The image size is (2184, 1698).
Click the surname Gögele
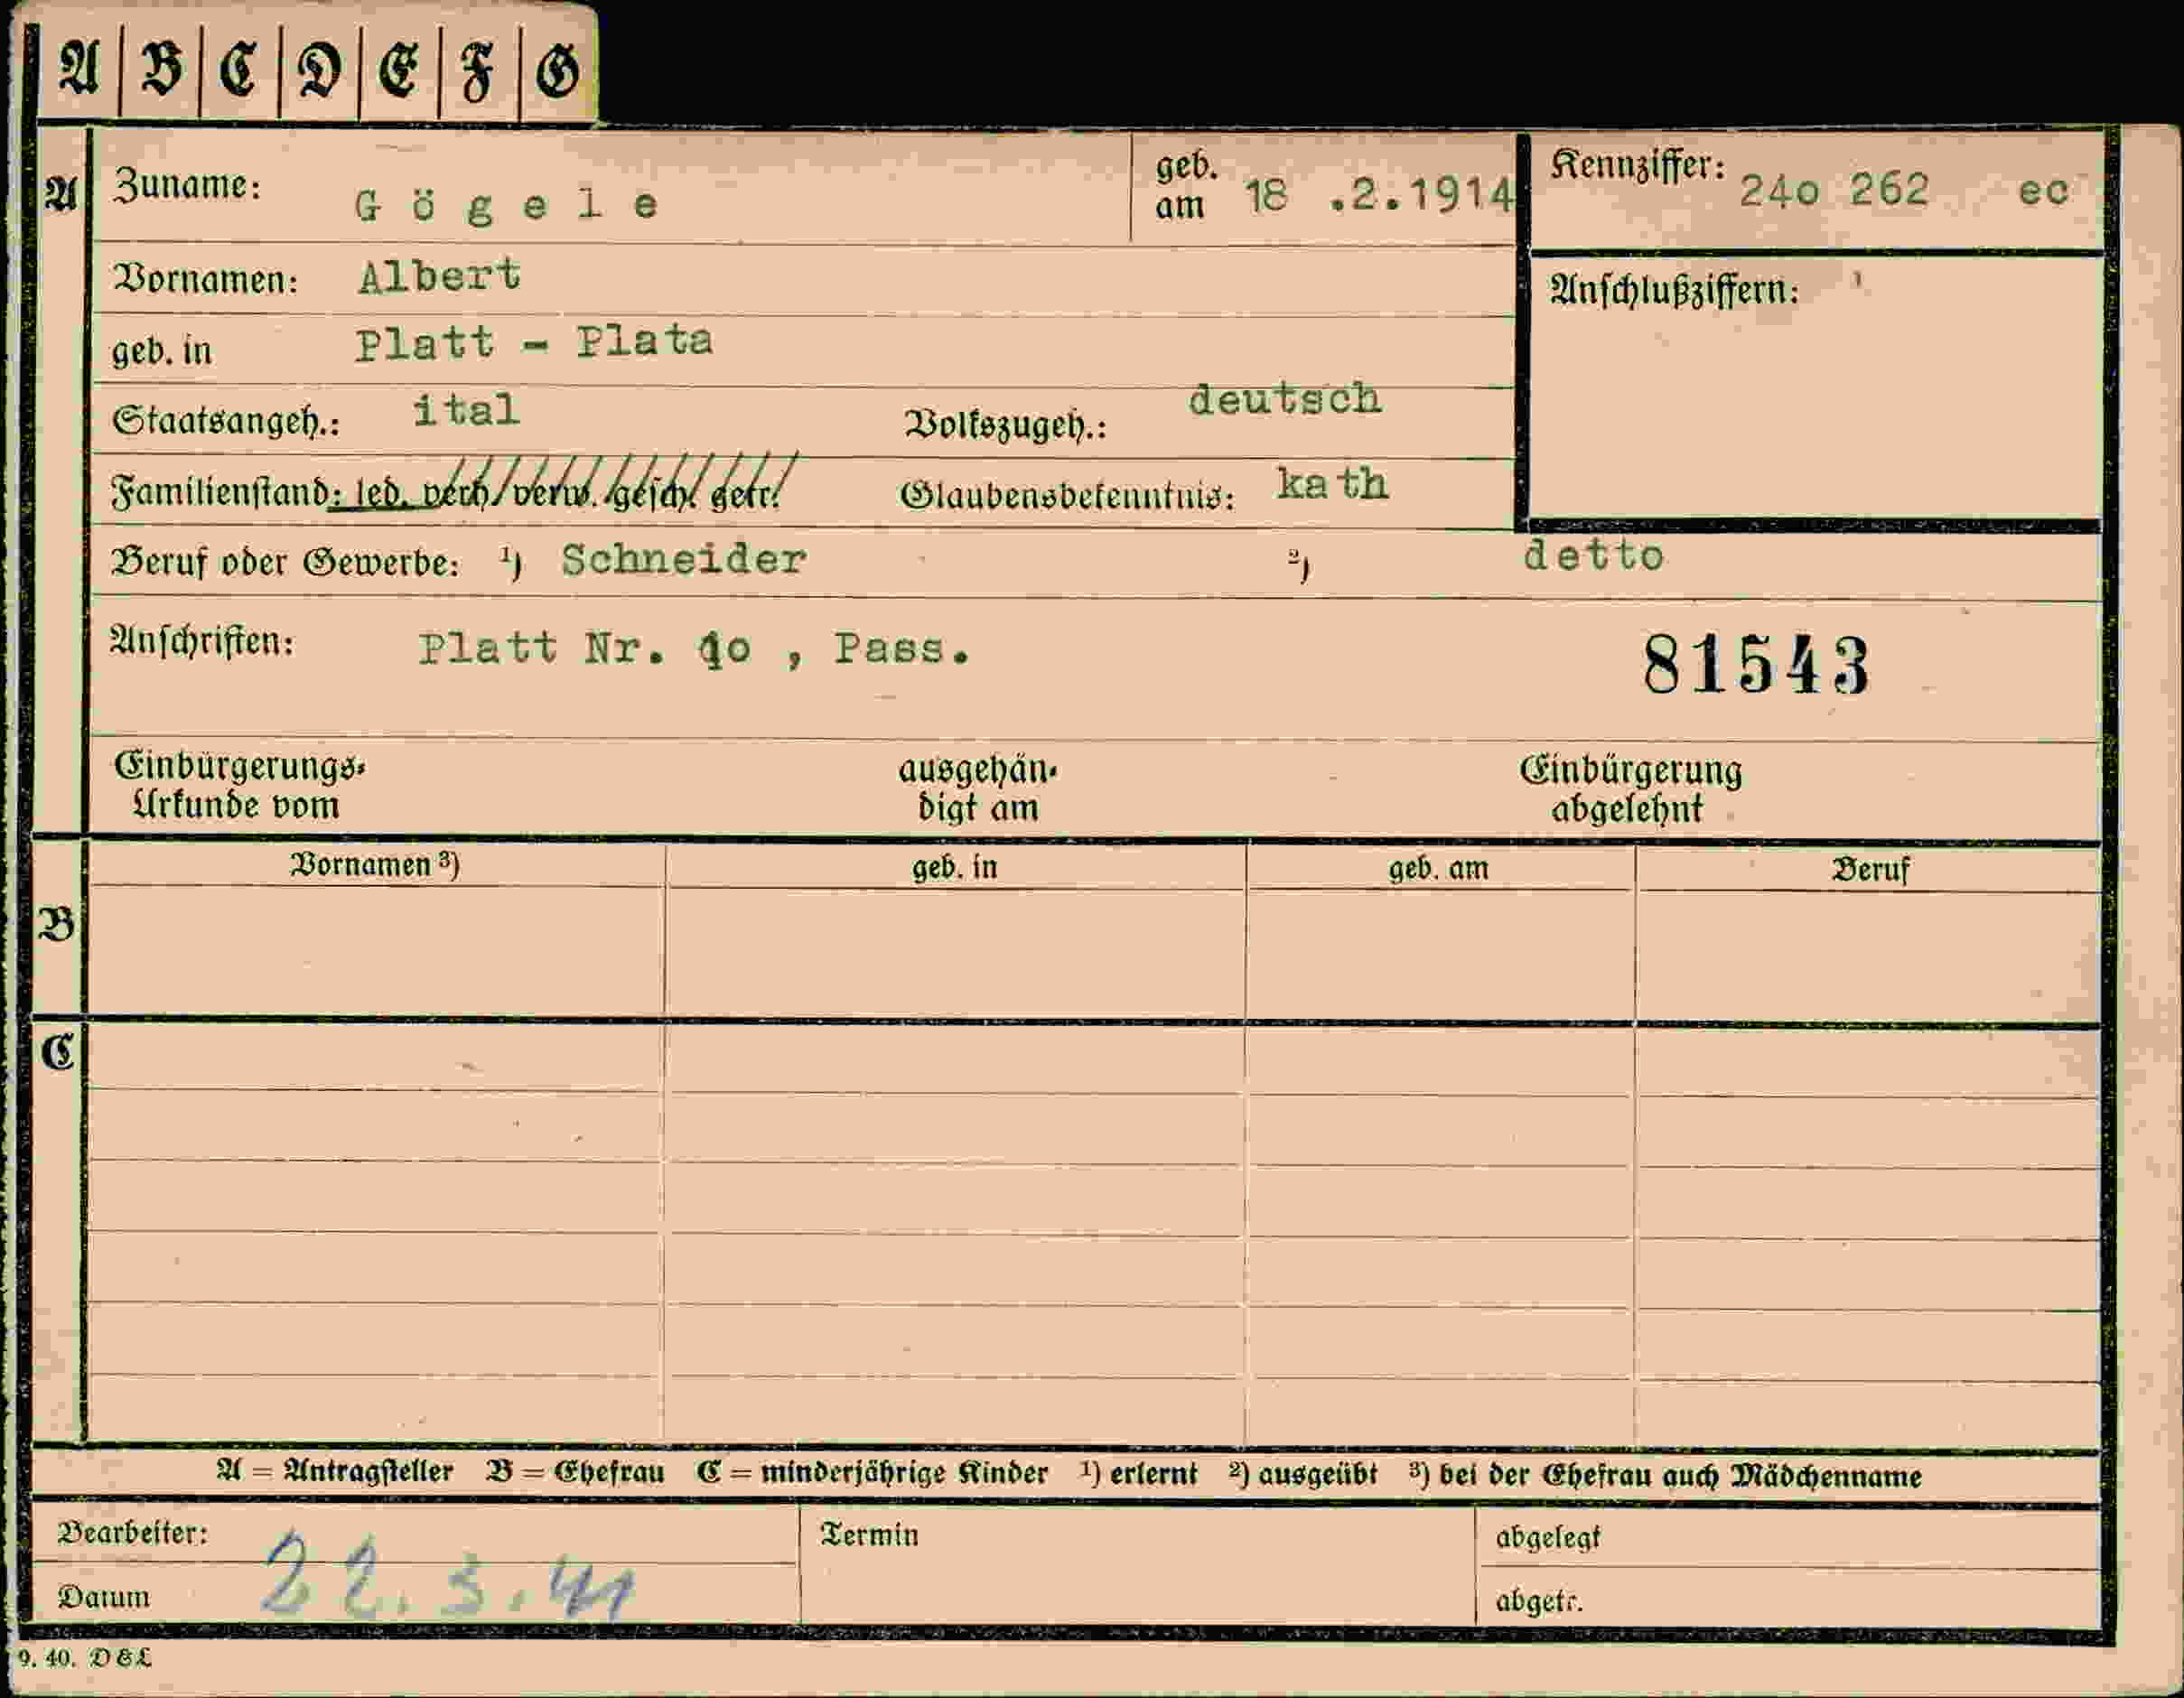point(506,205)
